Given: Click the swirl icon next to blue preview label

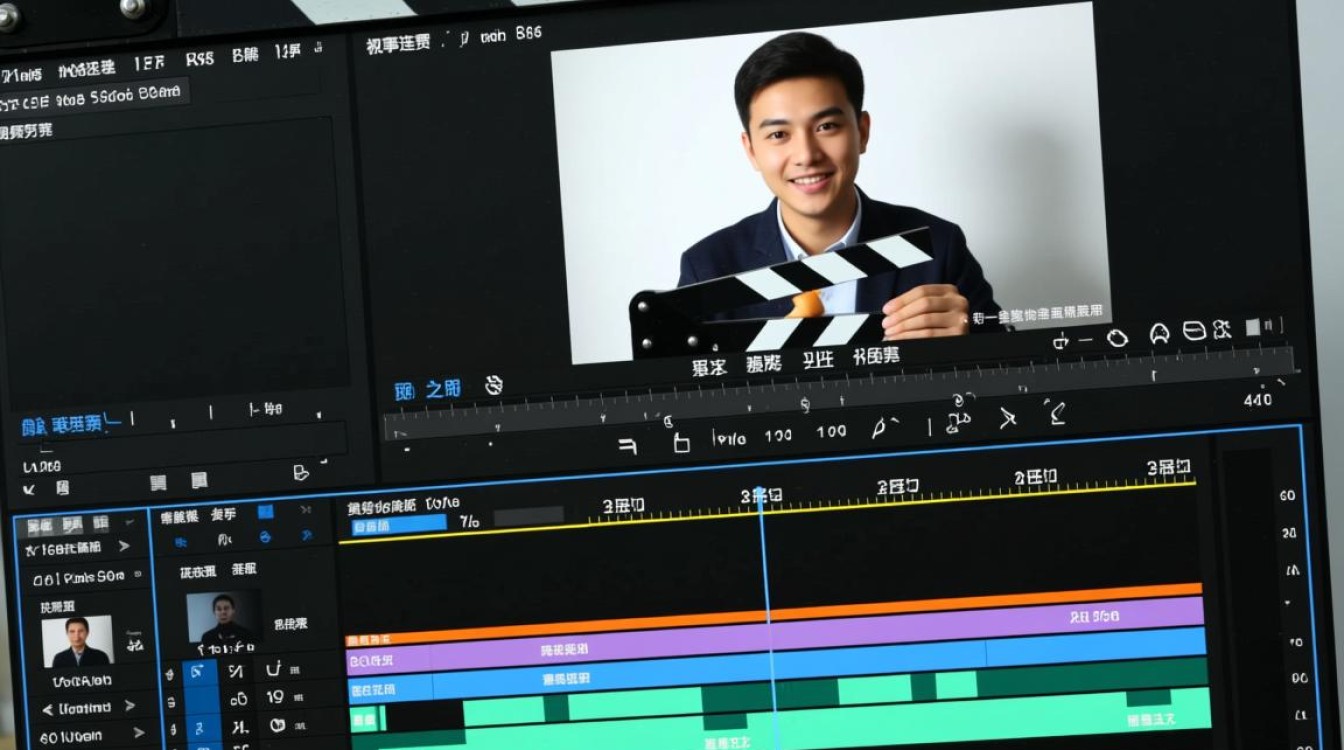Looking at the screenshot, I should (493, 385).
